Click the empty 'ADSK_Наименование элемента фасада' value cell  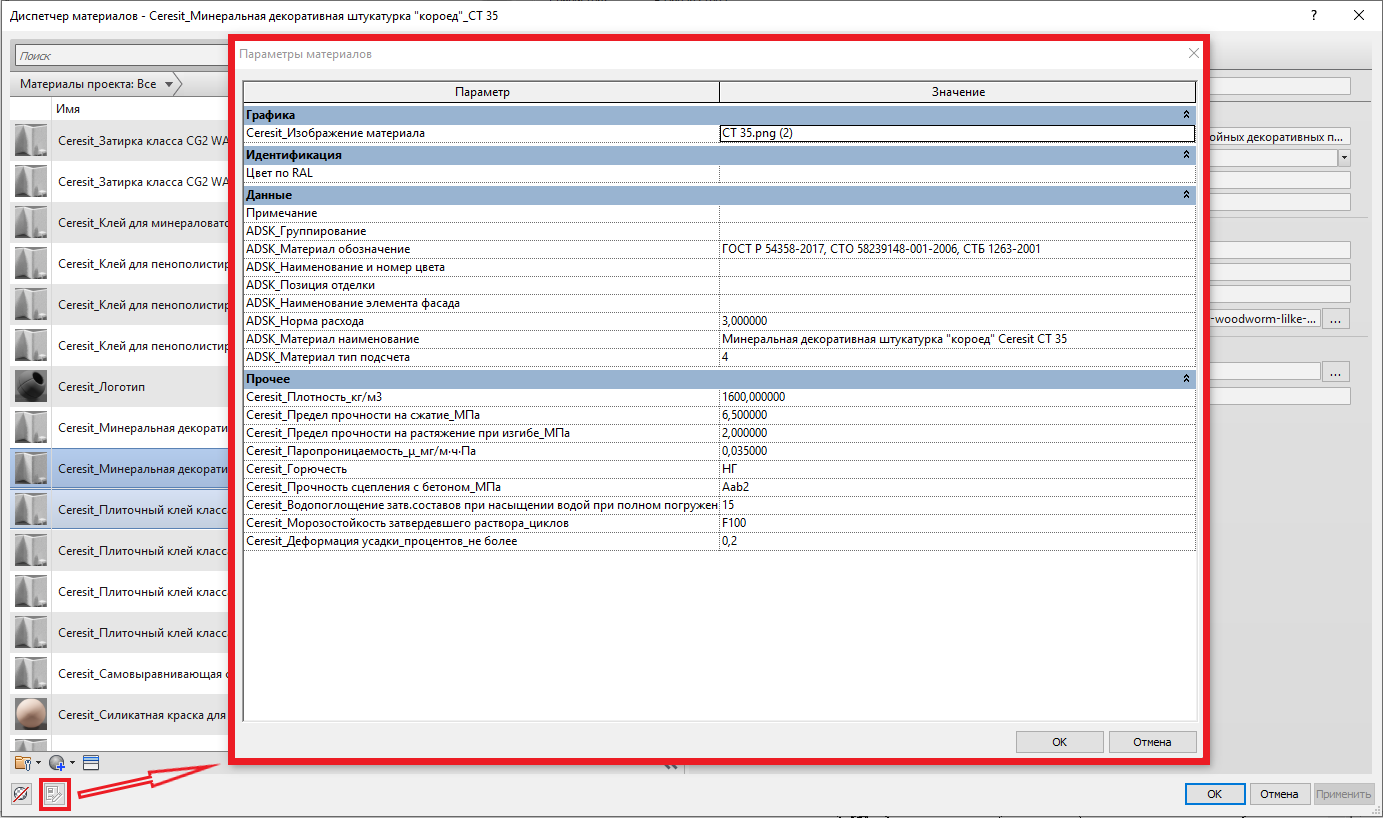click(957, 303)
